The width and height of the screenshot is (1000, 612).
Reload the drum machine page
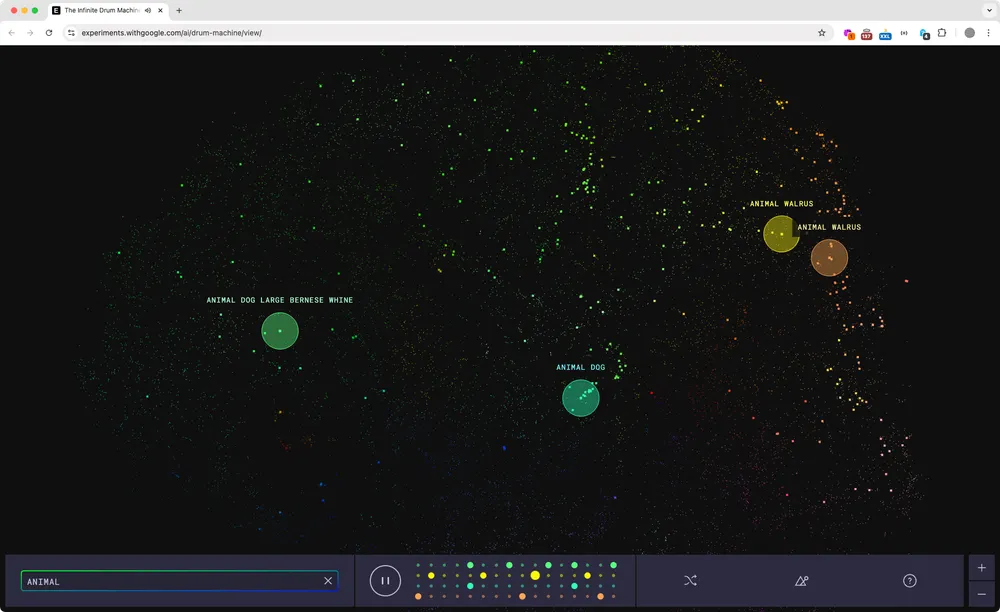click(48, 33)
